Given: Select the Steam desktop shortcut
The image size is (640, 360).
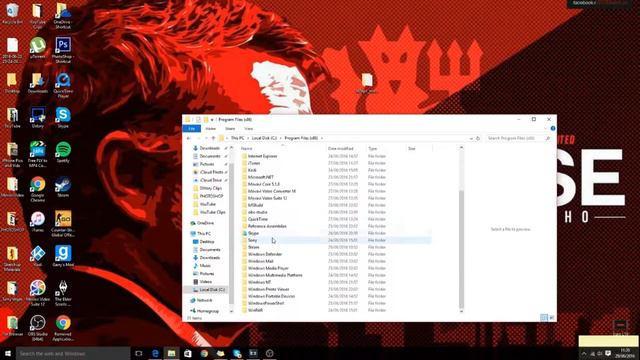Looking at the screenshot, I should pyautogui.click(x=63, y=187).
